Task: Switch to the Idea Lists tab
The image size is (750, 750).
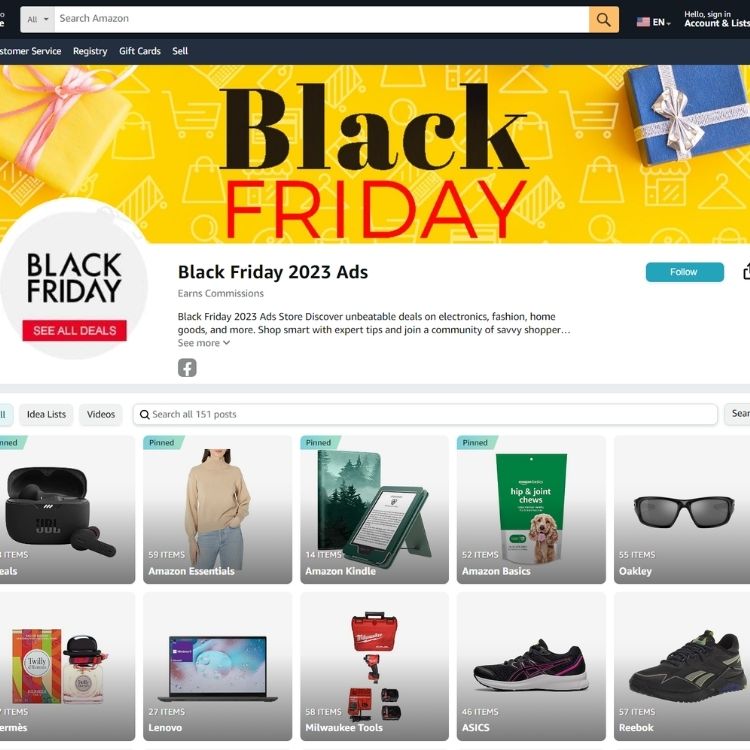Action: coord(46,415)
